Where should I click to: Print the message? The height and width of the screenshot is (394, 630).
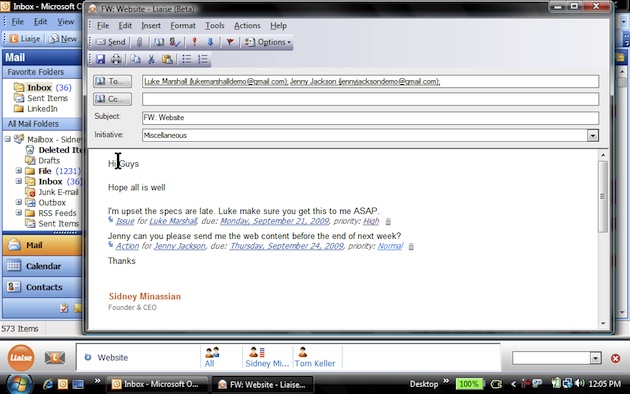(x=116, y=59)
